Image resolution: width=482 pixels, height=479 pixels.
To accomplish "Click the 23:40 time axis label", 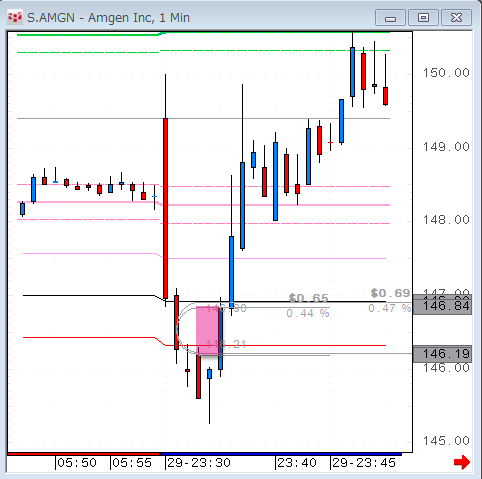I will point(297,463).
